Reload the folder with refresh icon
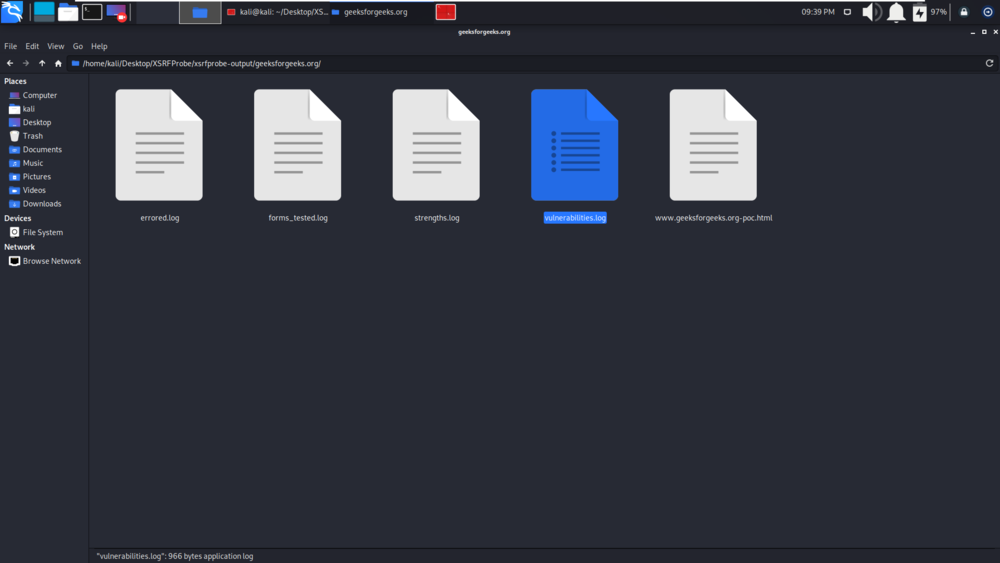The image size is (1000, 563). (989, 63)
